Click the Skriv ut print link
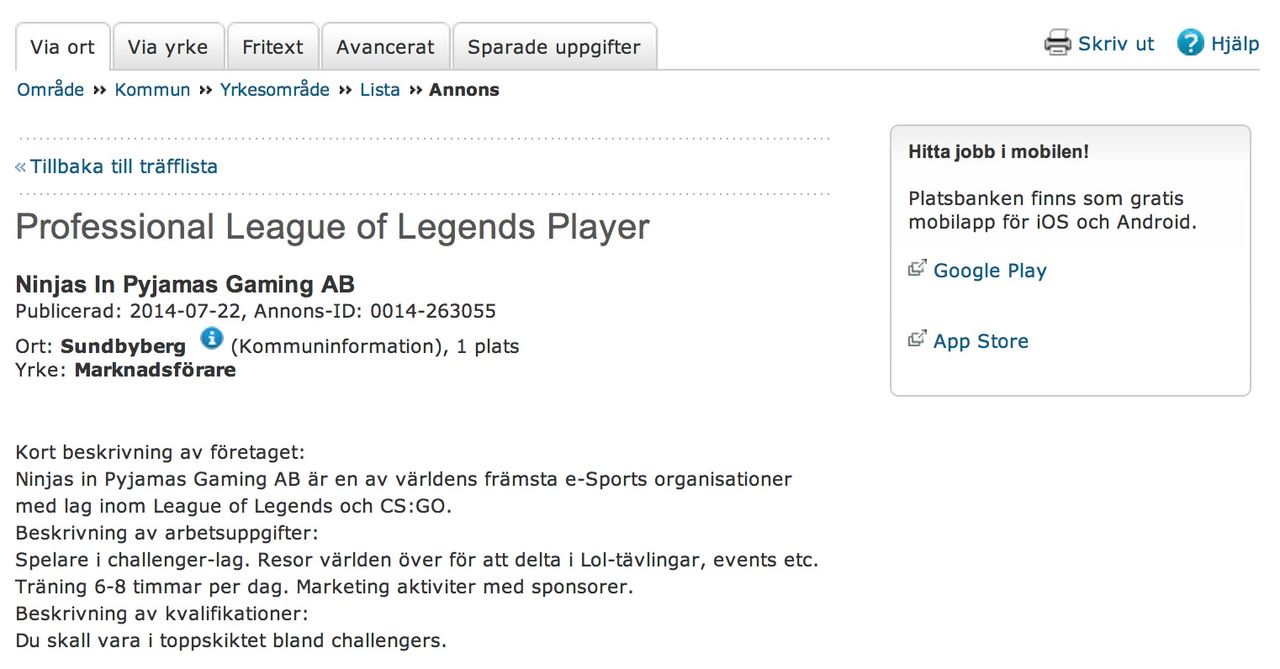This screenshot has height=669, width=1280. 1116,44
